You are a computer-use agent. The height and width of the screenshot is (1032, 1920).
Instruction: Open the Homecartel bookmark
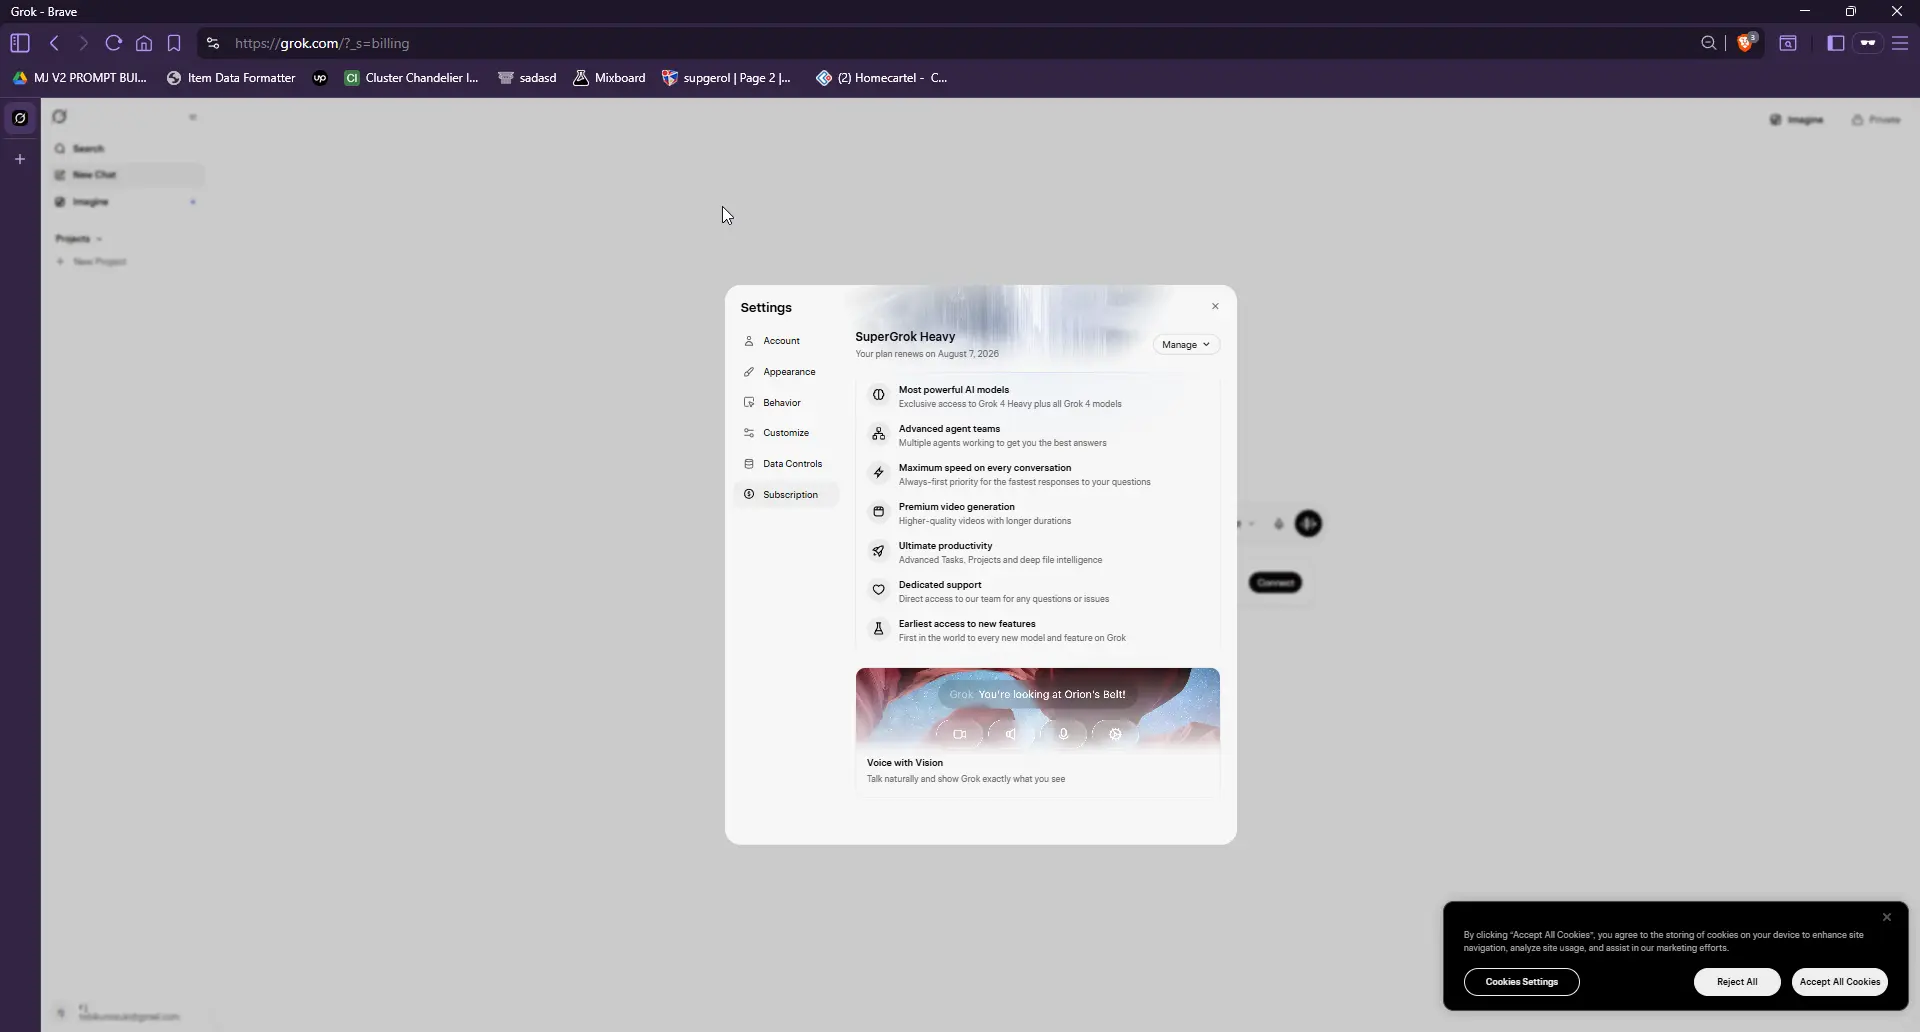882,78
